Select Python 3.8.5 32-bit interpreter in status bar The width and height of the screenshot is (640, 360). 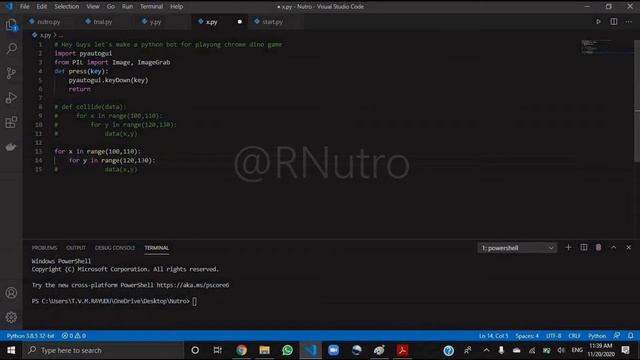point(31,336)
